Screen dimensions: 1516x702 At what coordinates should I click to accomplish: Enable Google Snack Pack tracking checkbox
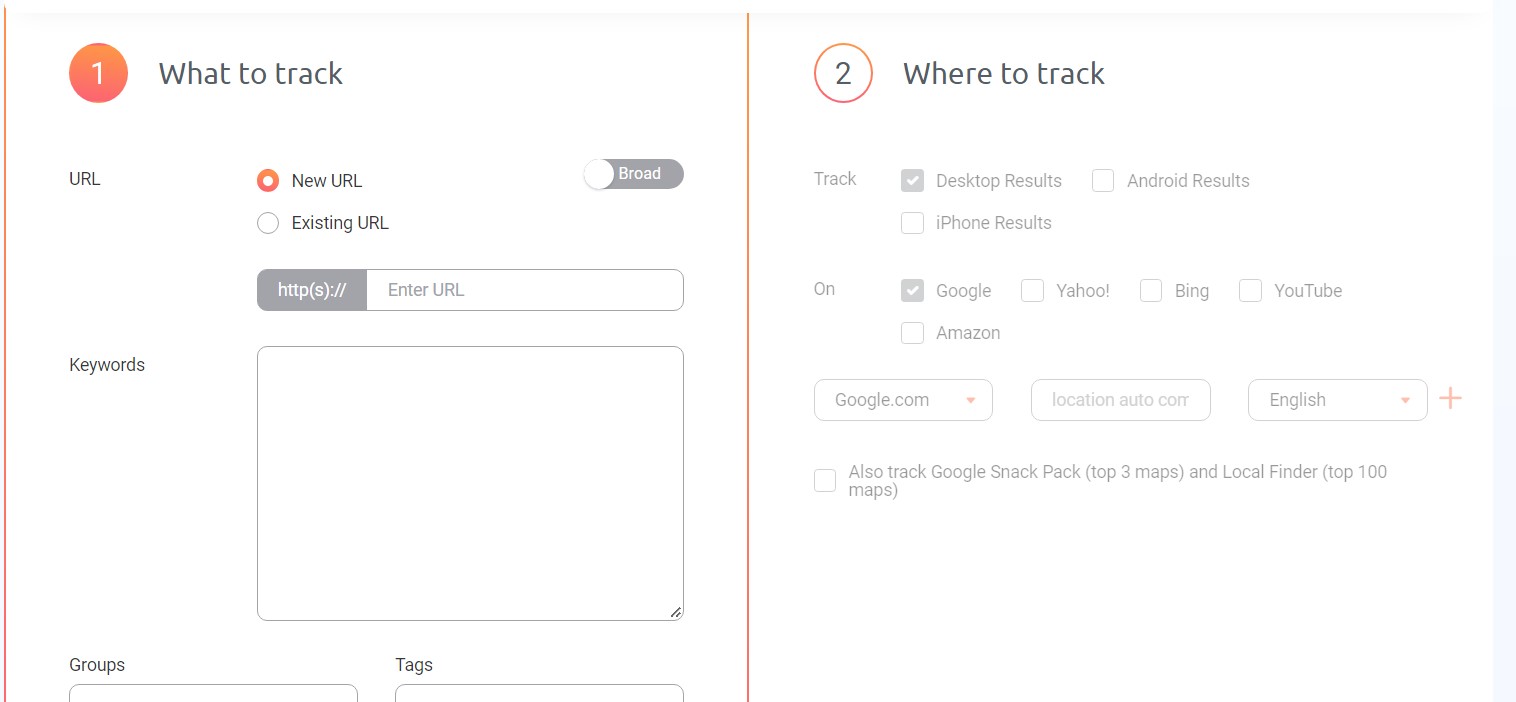(x=825, y=481)
